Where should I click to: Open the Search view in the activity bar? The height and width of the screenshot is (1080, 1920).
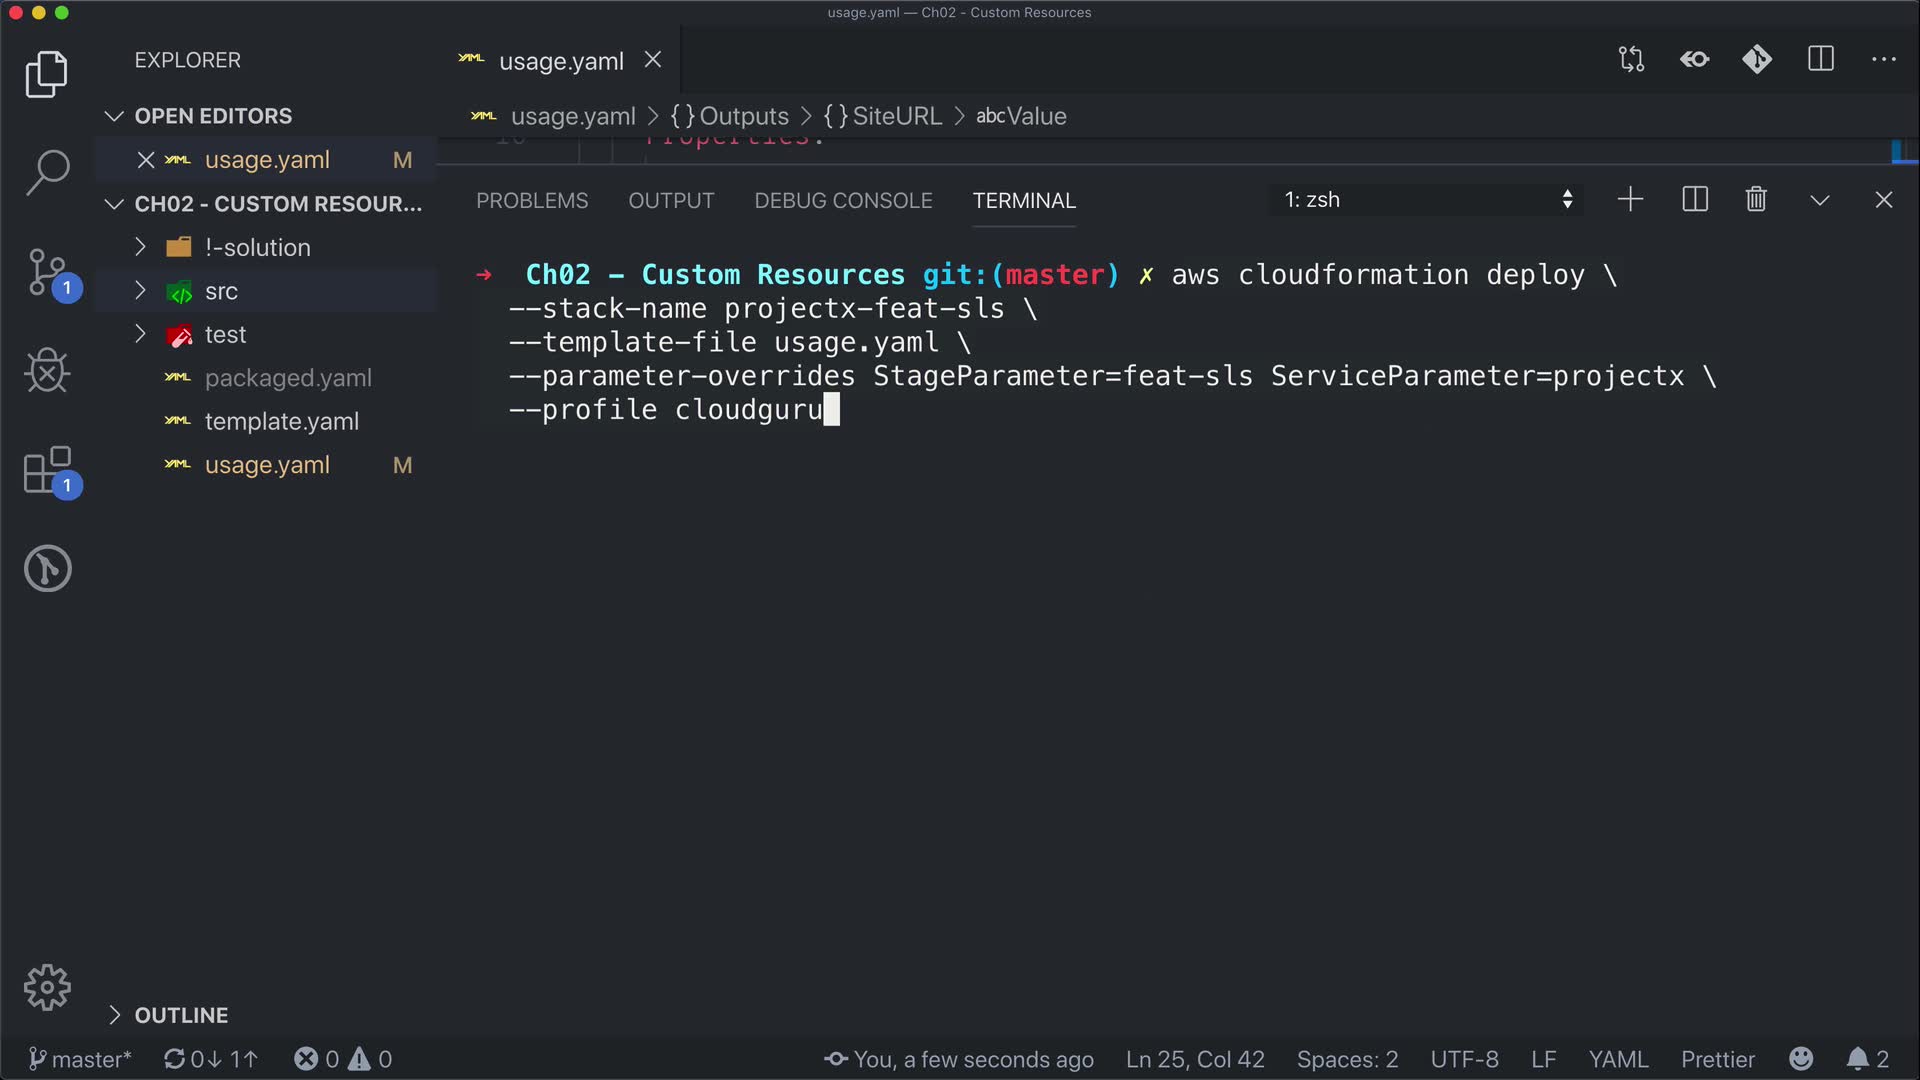point(47,172)
